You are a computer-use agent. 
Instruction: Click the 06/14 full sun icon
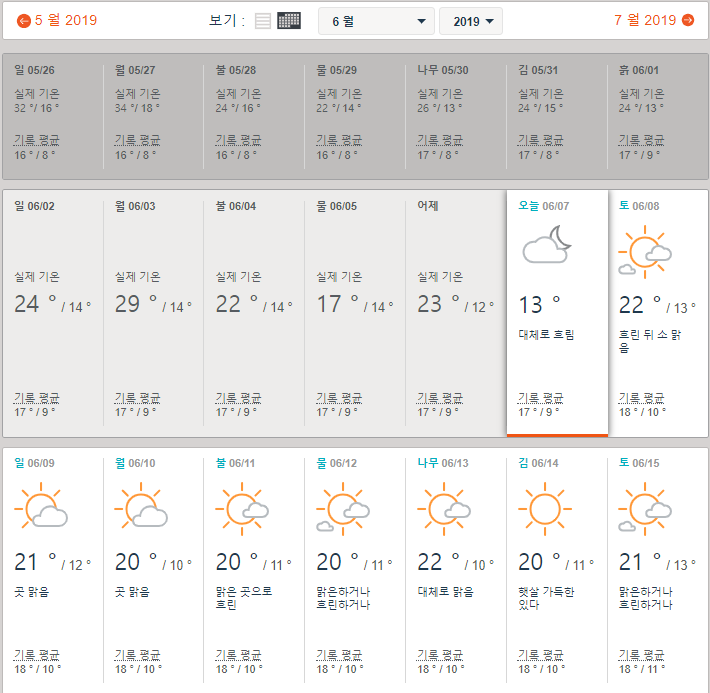pyautogui.click(x=544, y=508)
